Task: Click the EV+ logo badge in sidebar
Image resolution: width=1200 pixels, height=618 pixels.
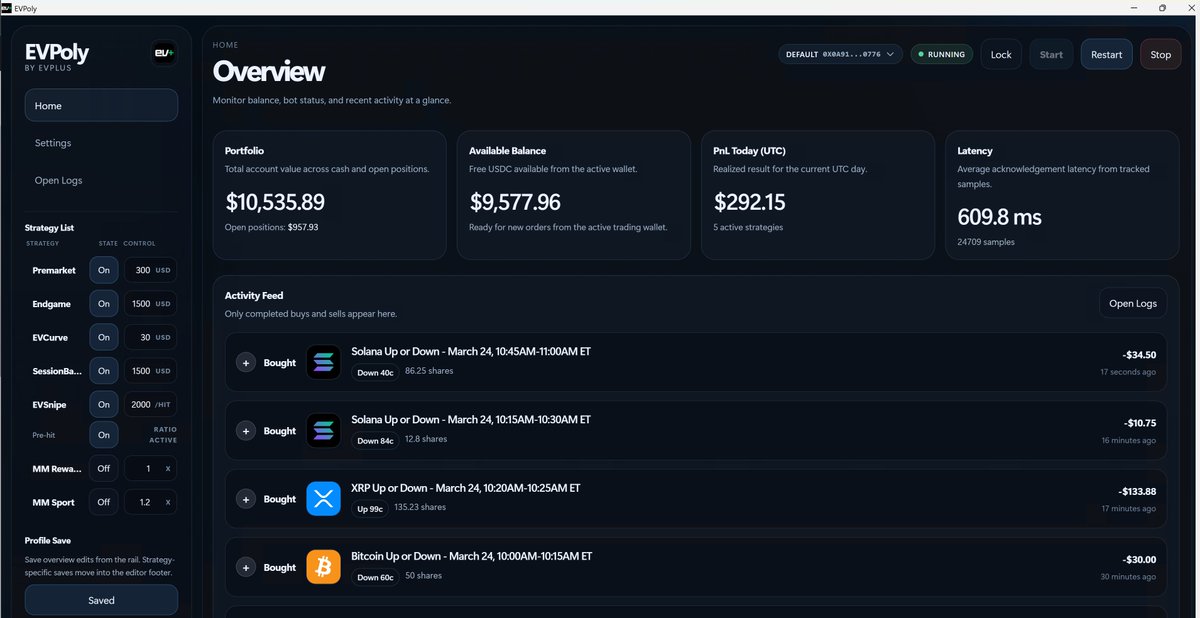Action: coord(164,54)
